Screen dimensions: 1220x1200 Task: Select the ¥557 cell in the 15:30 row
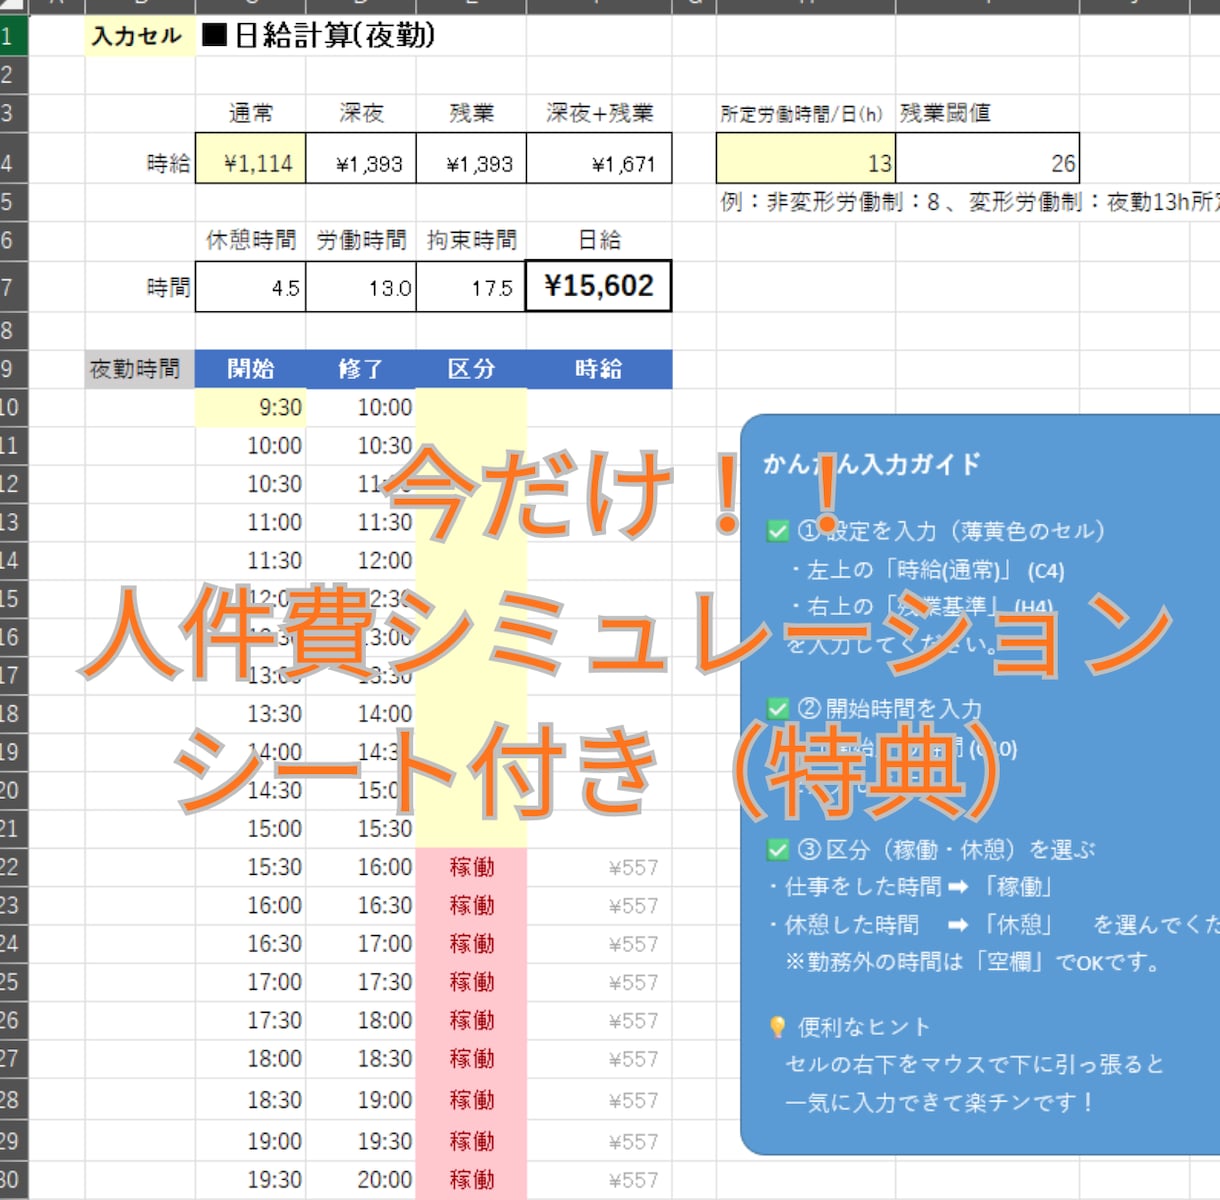599,867
